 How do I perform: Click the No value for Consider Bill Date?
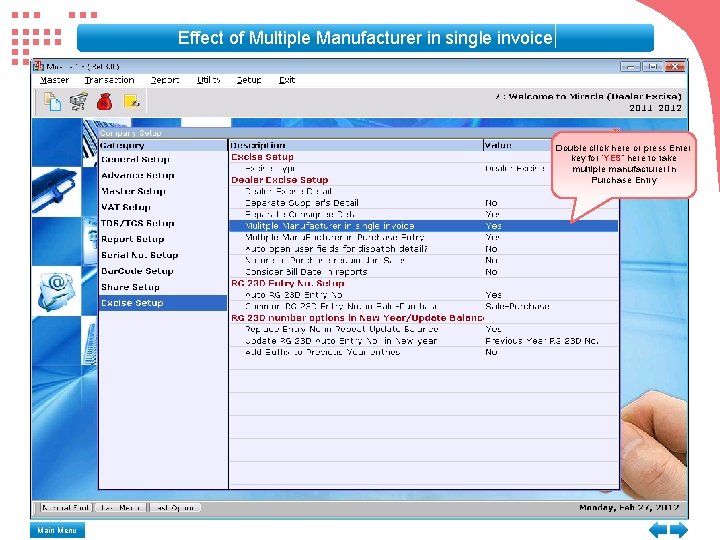click(x=491, y=272)
